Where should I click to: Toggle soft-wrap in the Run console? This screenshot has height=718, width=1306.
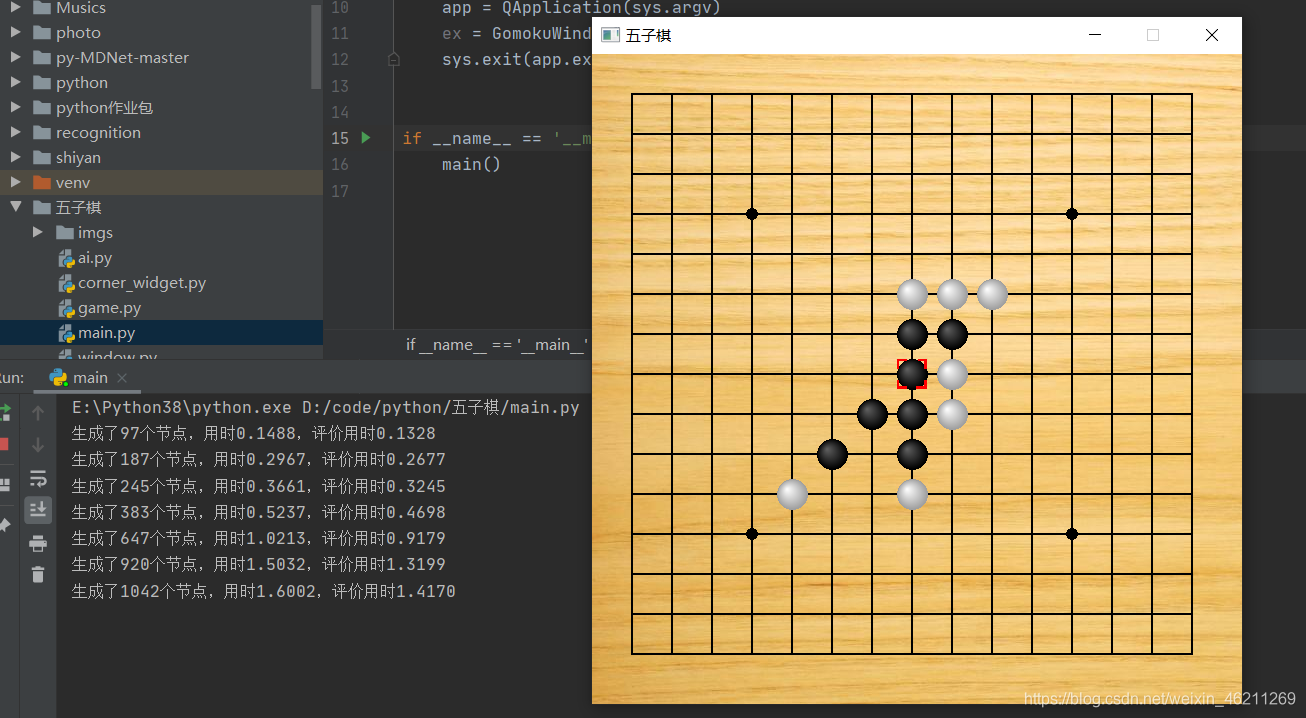coord(38,477)
